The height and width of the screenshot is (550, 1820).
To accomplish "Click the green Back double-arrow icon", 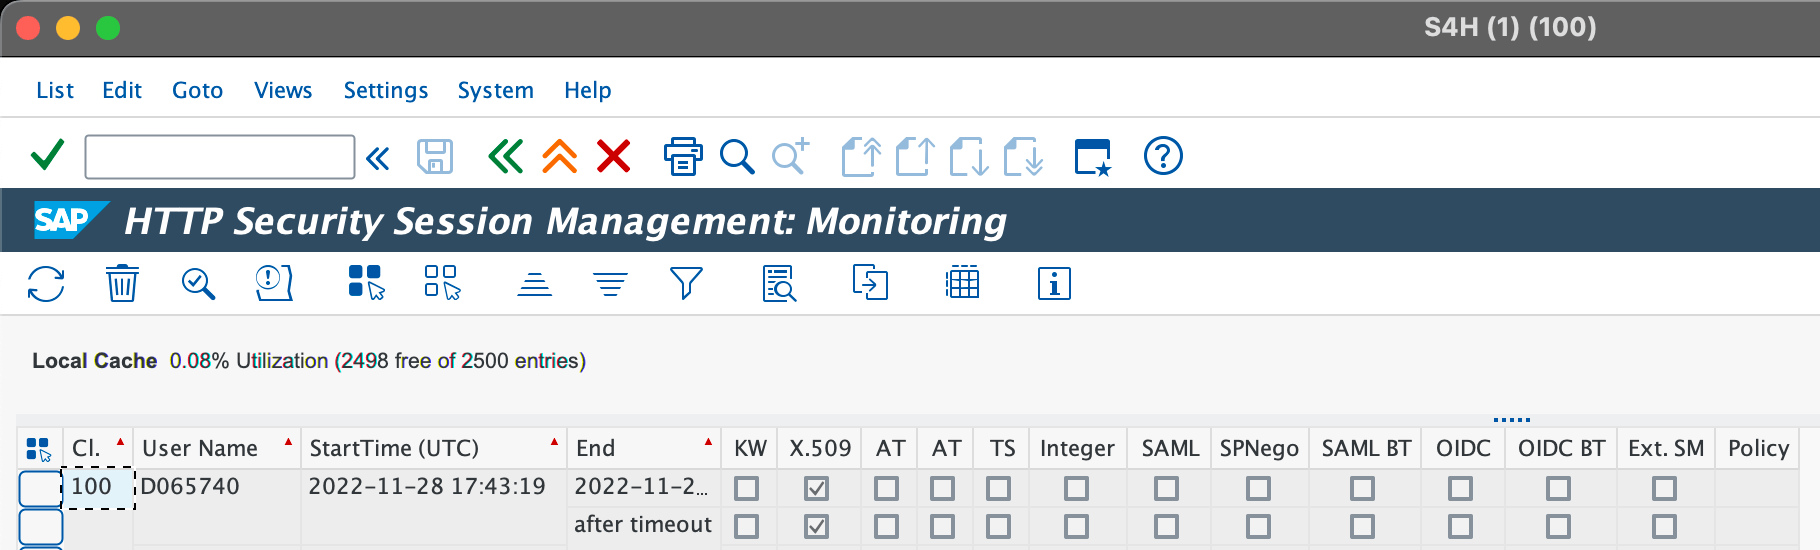I will (505, 157).
